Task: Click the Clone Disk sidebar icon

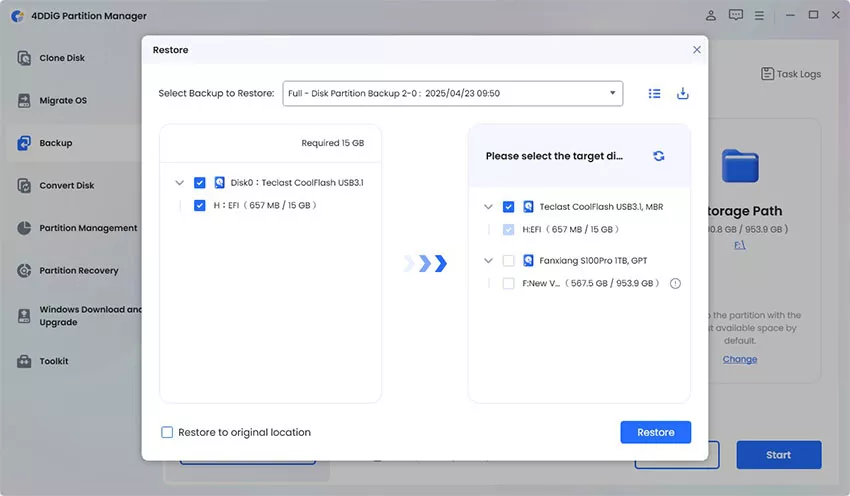Action: click(24, 58)
